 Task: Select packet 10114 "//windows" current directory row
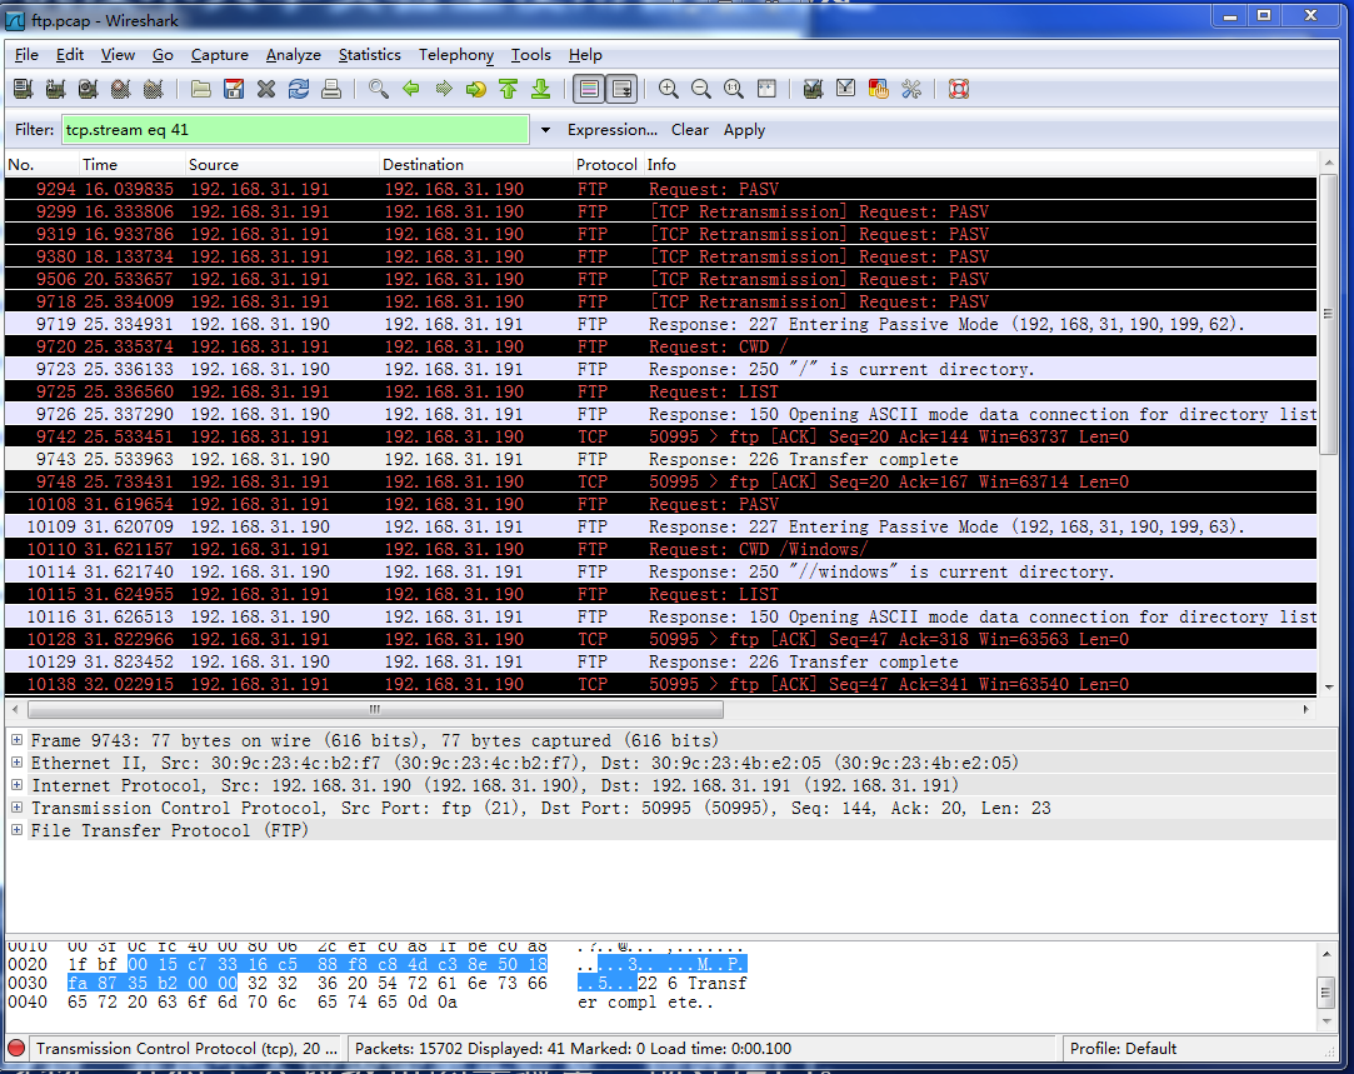pyautogui.click(x=661, y=572)
